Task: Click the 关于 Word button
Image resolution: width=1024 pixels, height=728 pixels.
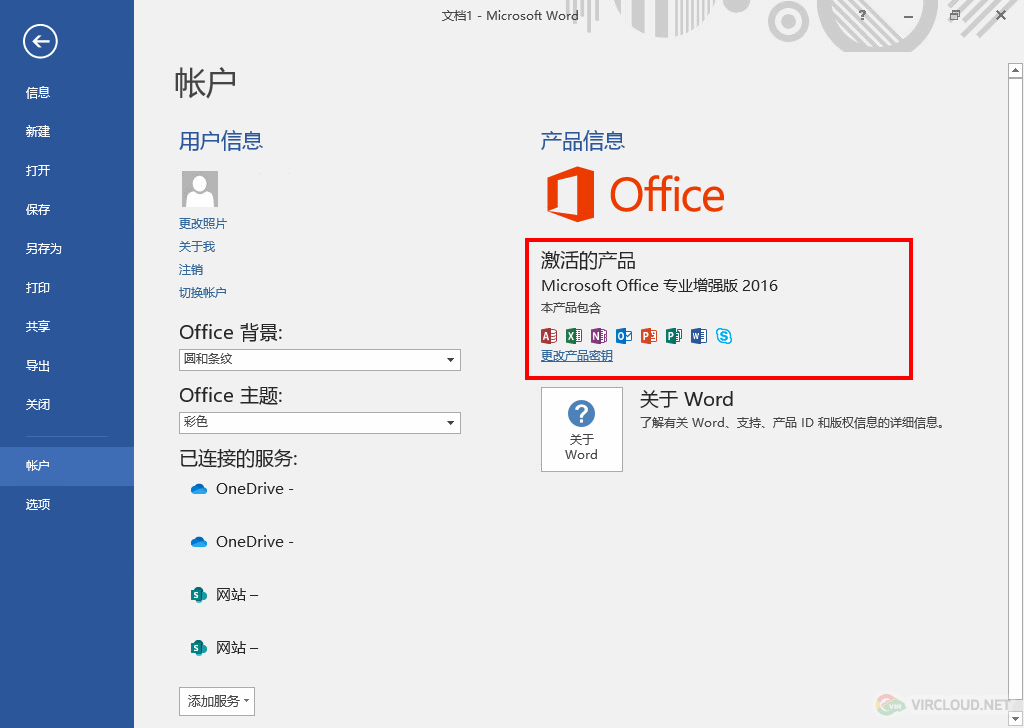Action: (x=581, y=429)
